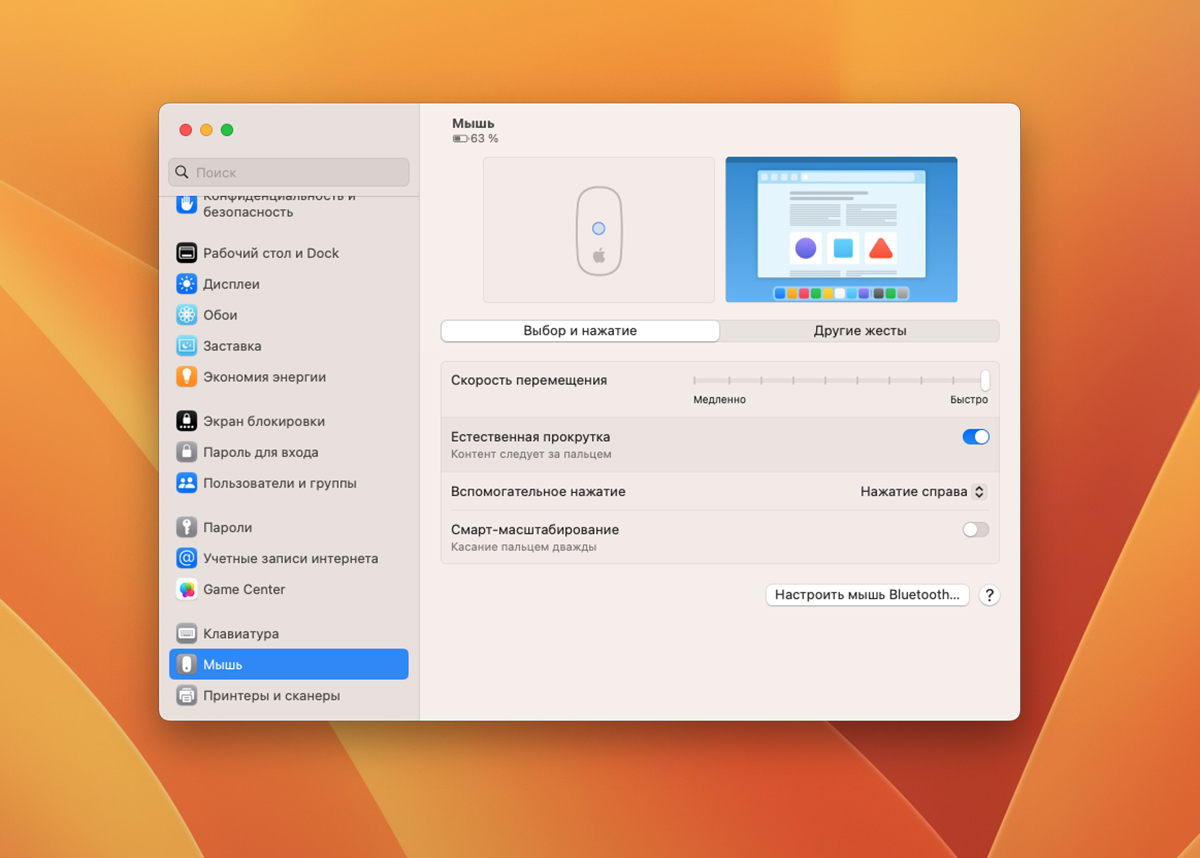This screenshot has height=858, width=1200.
Task: Select Выбор и нажатие tab
Action: [580, 331]
